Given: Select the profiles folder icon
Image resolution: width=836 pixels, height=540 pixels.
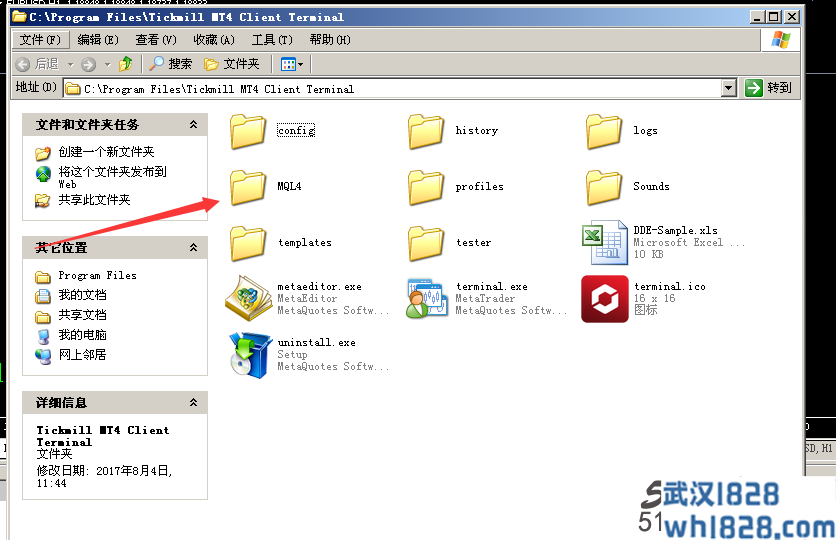Looking at the screenshot, I should pyautogui.click(x=426, y=187).
